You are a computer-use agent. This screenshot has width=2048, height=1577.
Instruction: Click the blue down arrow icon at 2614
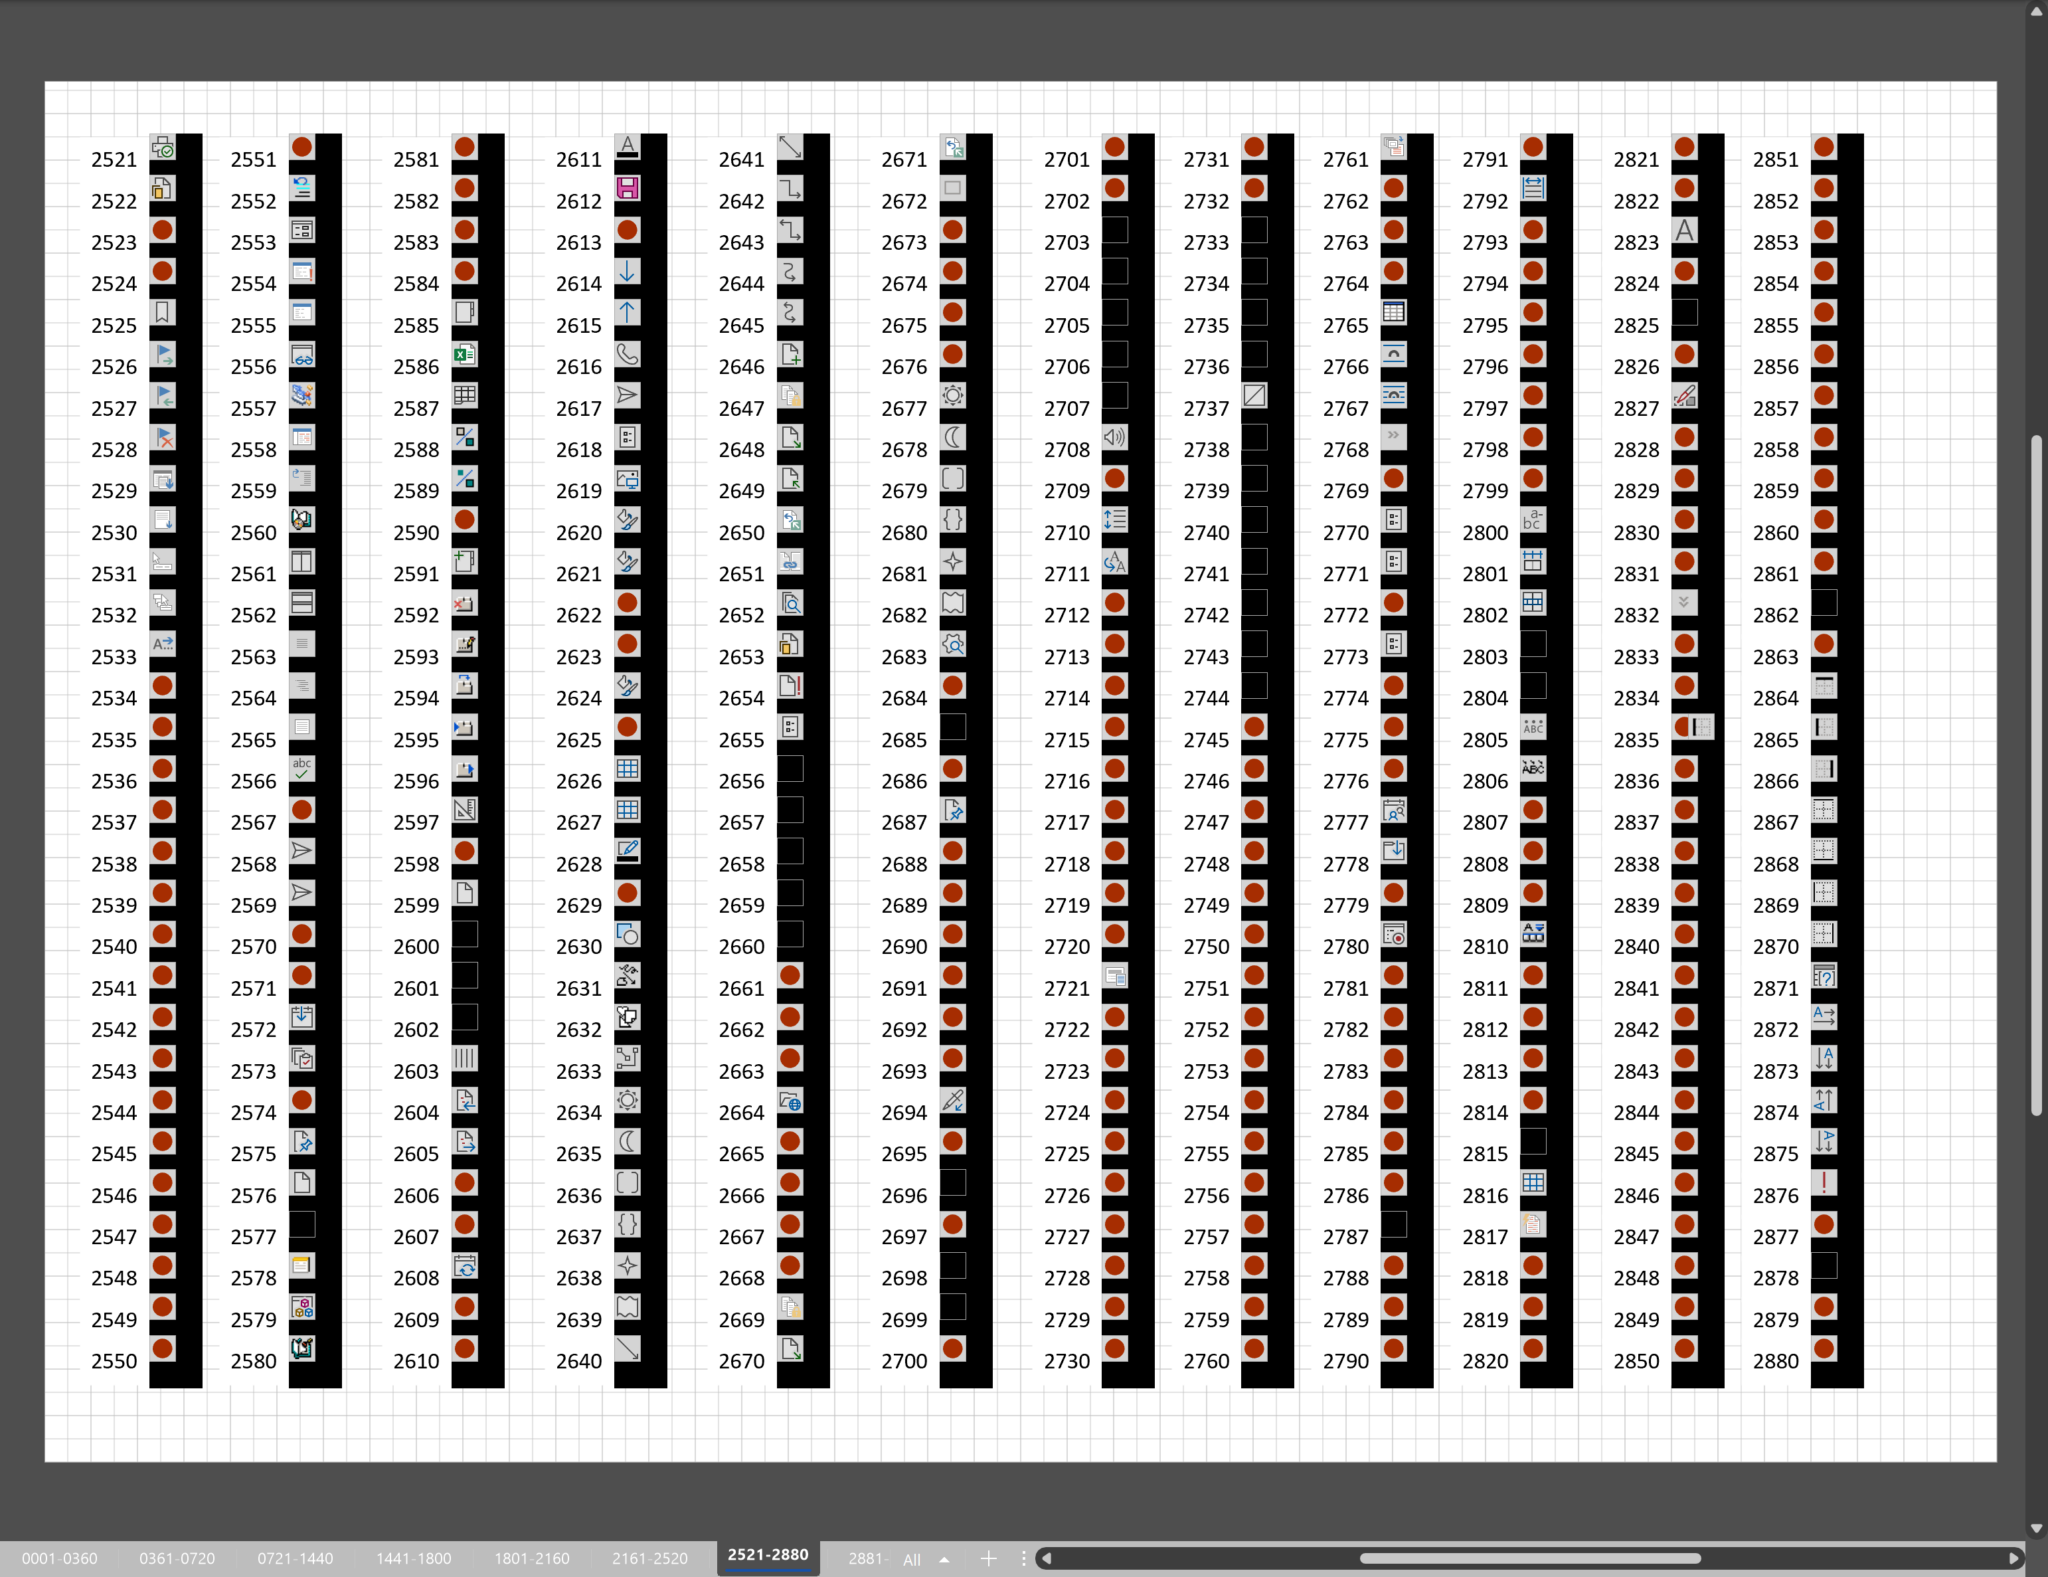click(627, 271)
